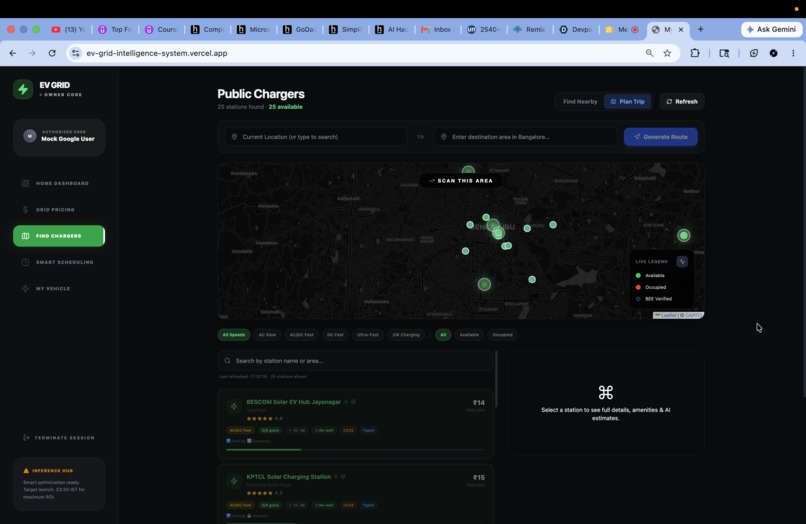Click the verified shield icon beside BESCOM Solar
Viewport: 806px width, 524px height.
pos(353,402)
